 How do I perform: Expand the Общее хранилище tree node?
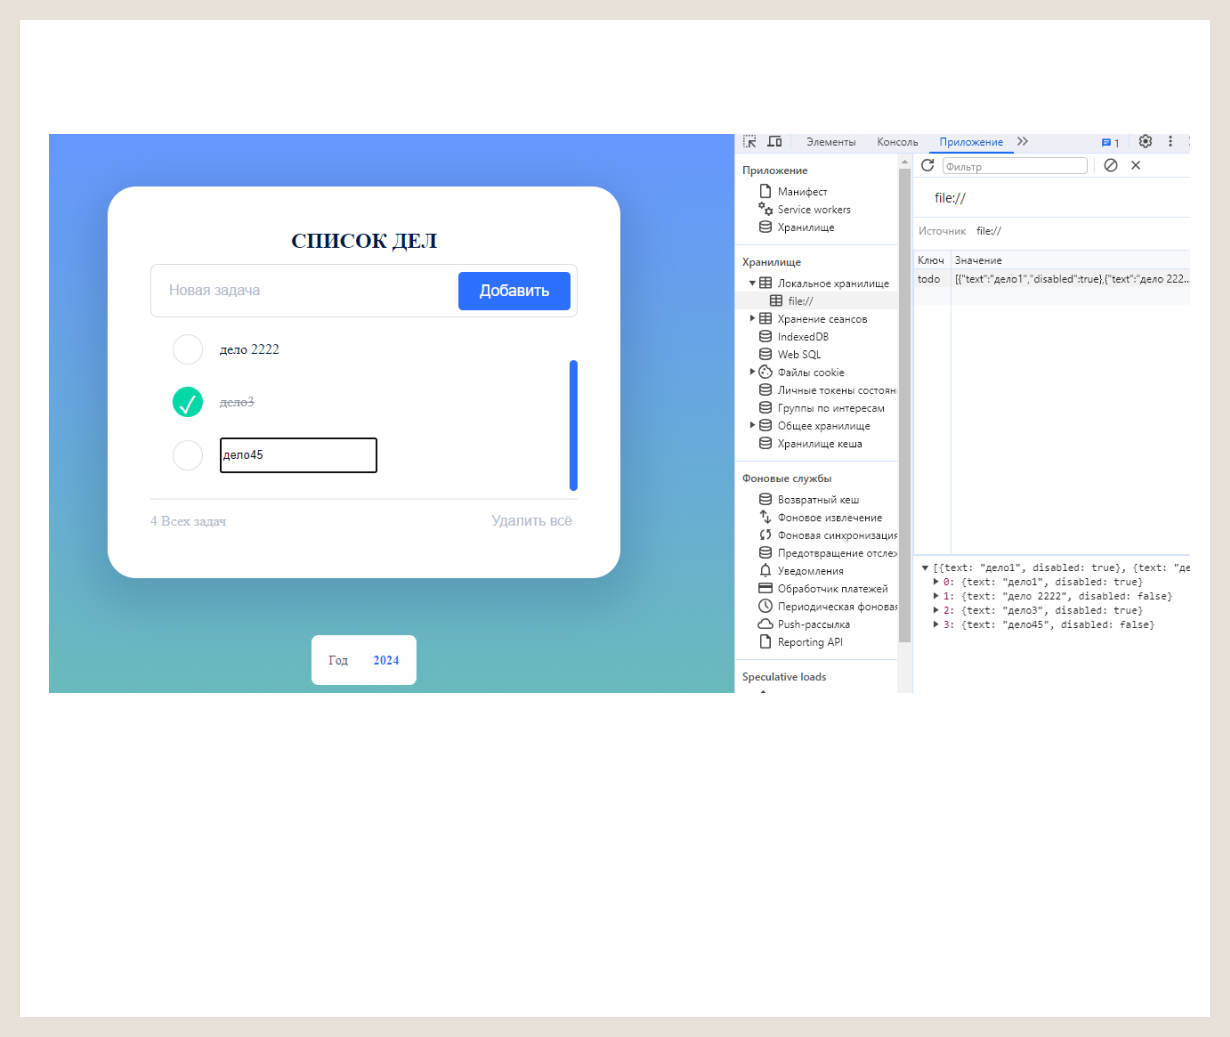pyautogui.click(x=752, y=425)
